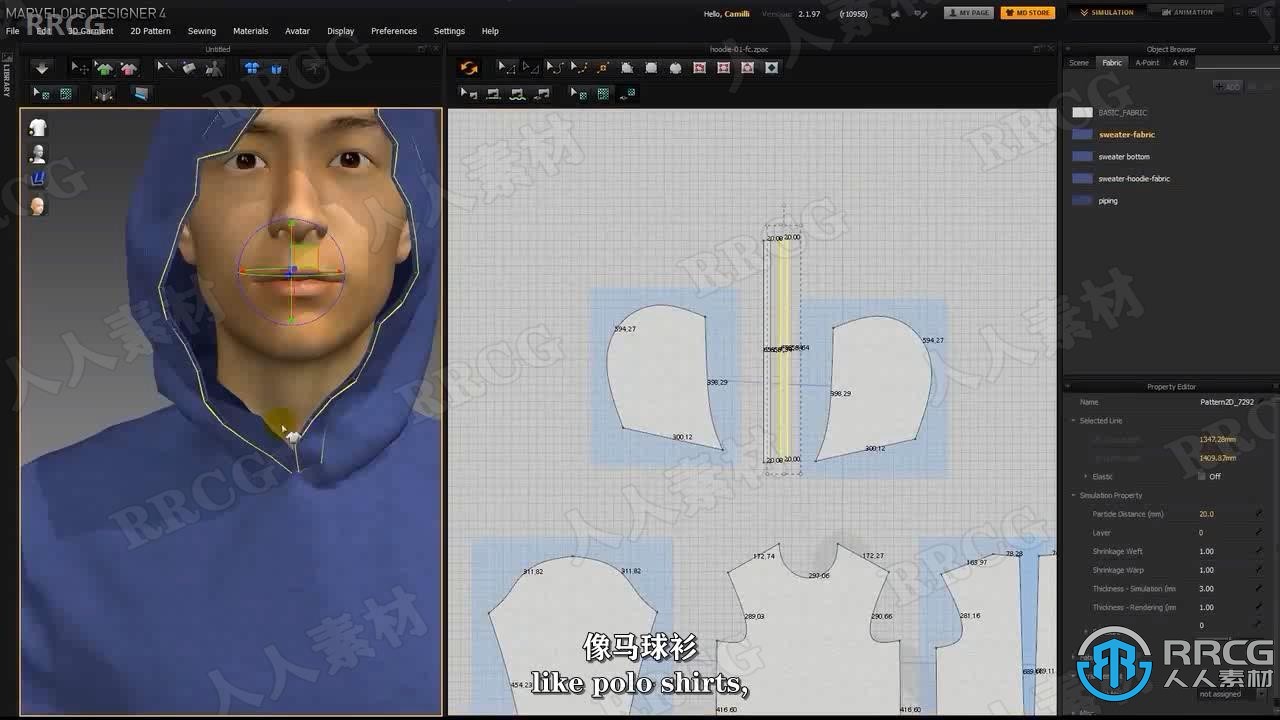
Task: Click the Pattern2D_7292 name field
Action: pos(1226,402)
